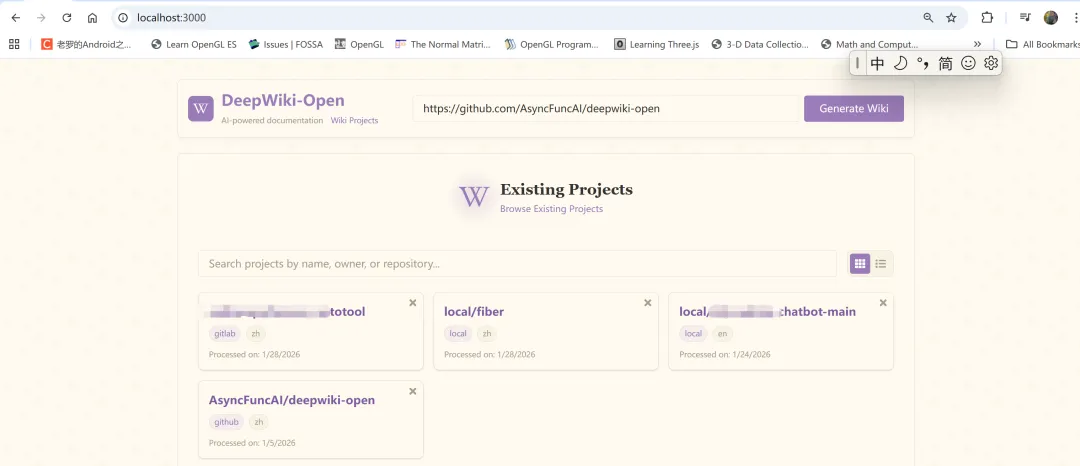Delete the local/fiber project card
Image resolution: width=1080 pixels, height=466 pixels.
(647, 303)
